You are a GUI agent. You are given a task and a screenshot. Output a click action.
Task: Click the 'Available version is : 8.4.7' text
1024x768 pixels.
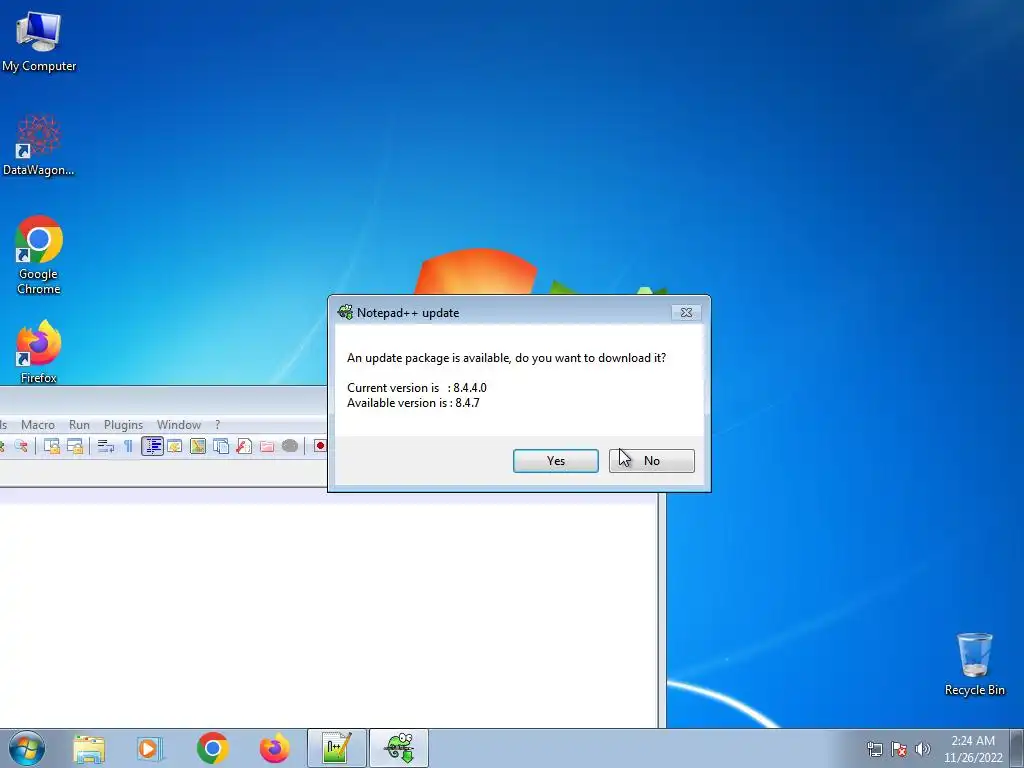[413, 403]
